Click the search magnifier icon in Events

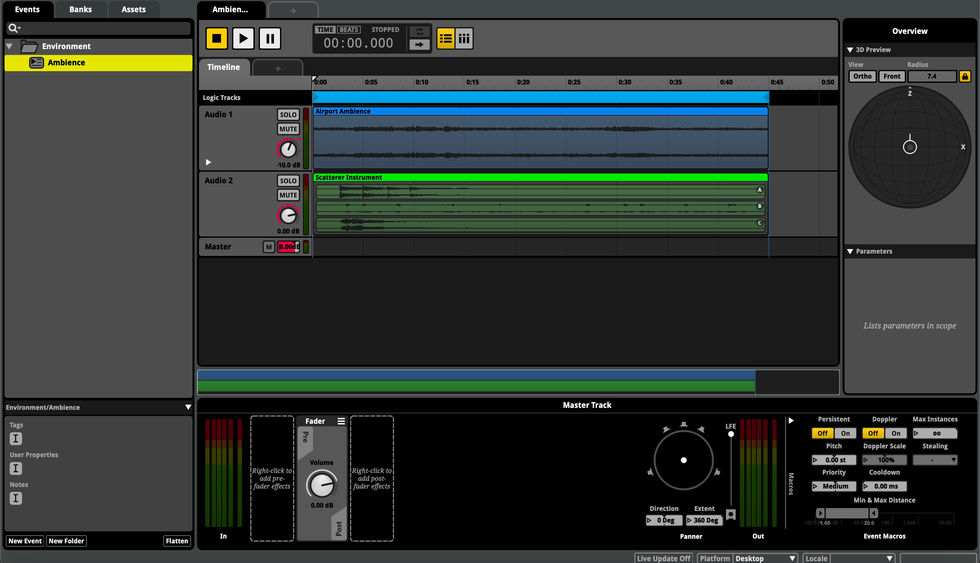(x=13, y=28)
